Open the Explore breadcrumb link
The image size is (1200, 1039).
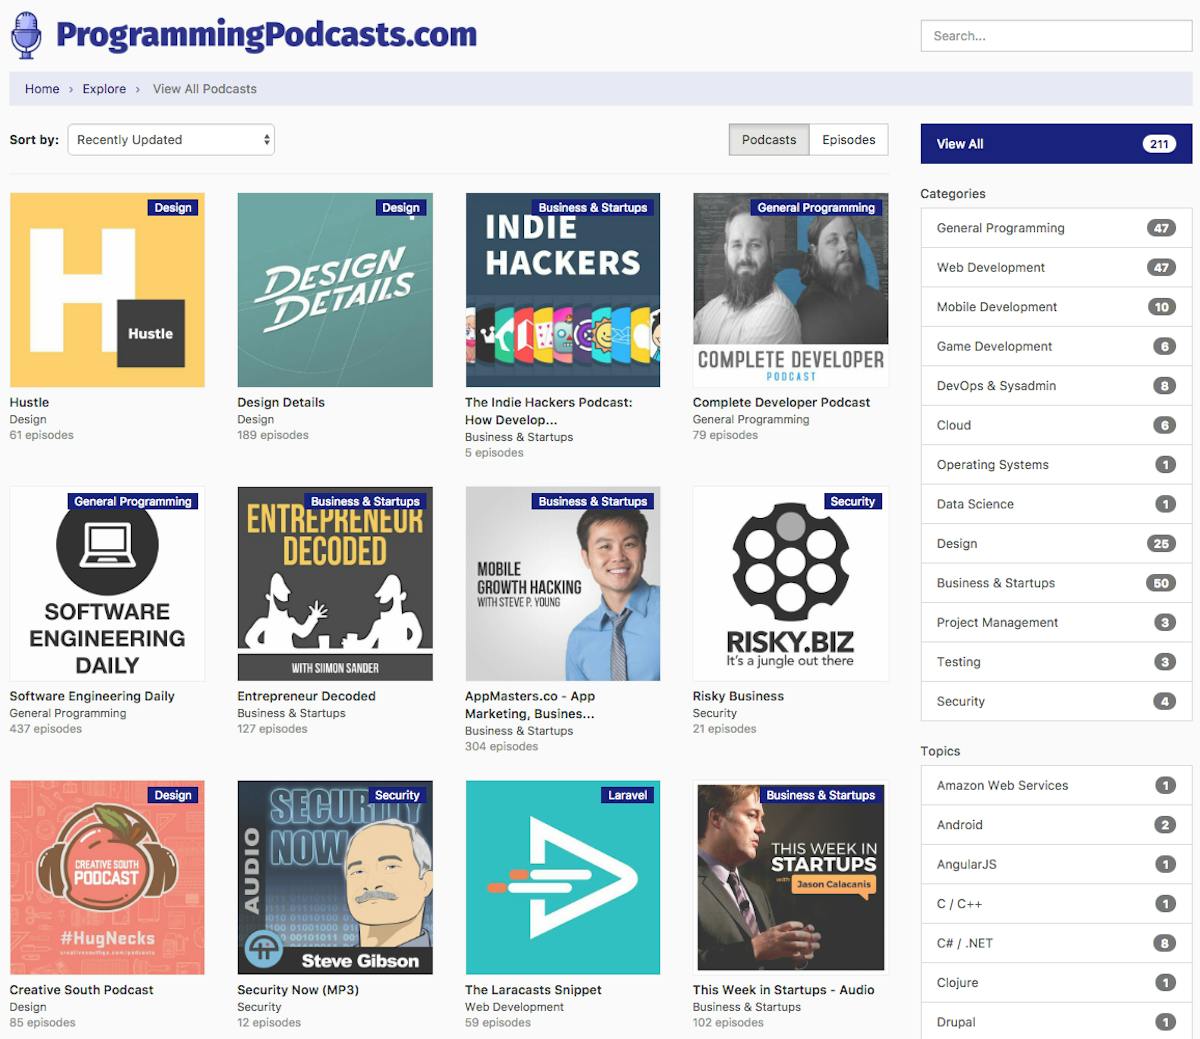pyautogui.click(x=104, y=89)
